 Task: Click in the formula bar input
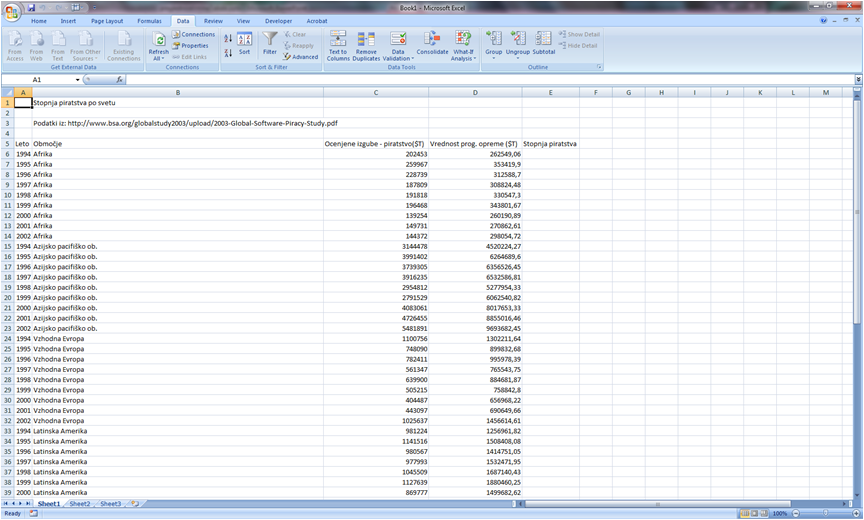[x=489, y=80]
